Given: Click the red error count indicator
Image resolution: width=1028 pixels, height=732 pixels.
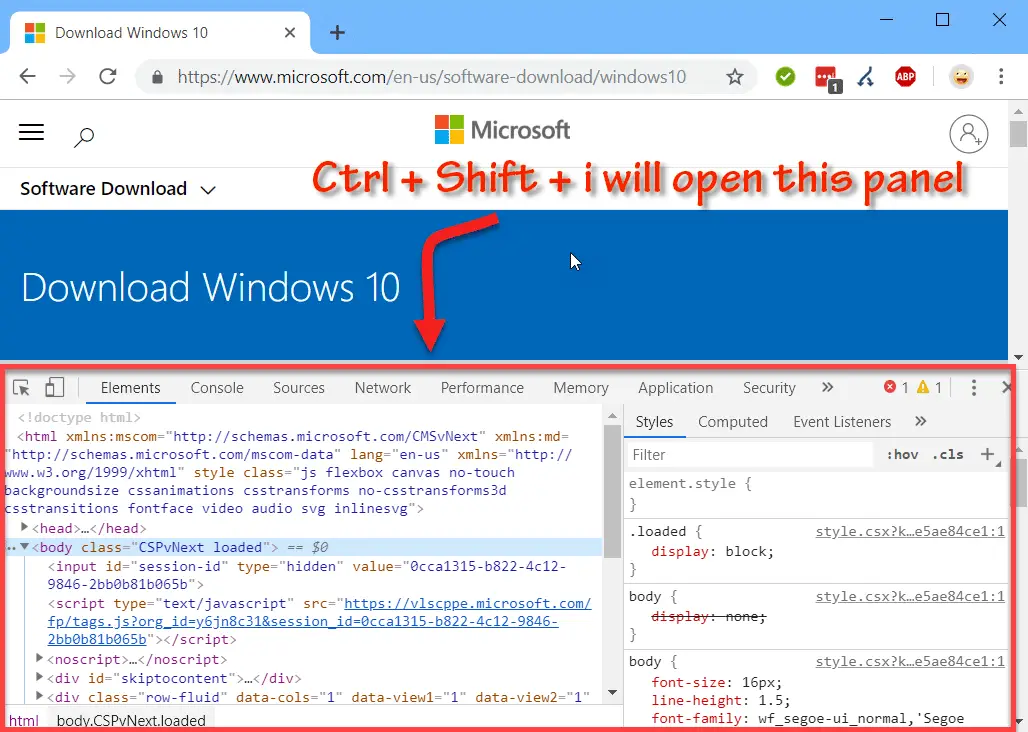Looking at the screenshot, I should pyautogui.click(x=896, y=387).
